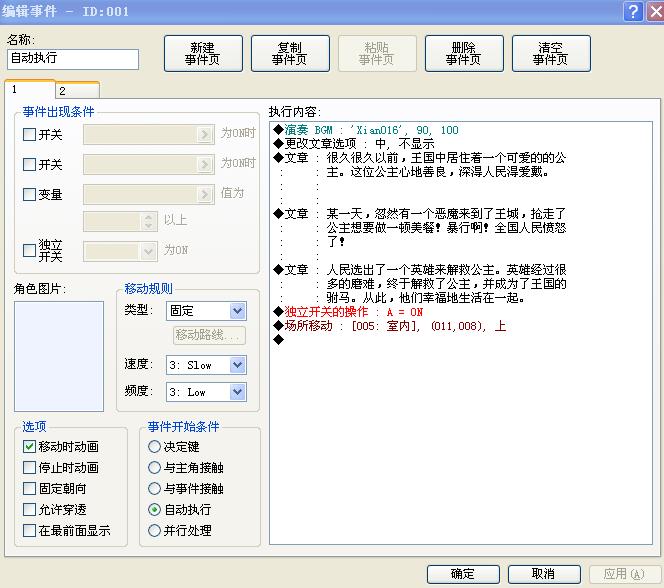This screenshot has width=664, height=588.
Task: Check the 固定朝向 option
Action: pyautogui.click(x=29, y=489)
